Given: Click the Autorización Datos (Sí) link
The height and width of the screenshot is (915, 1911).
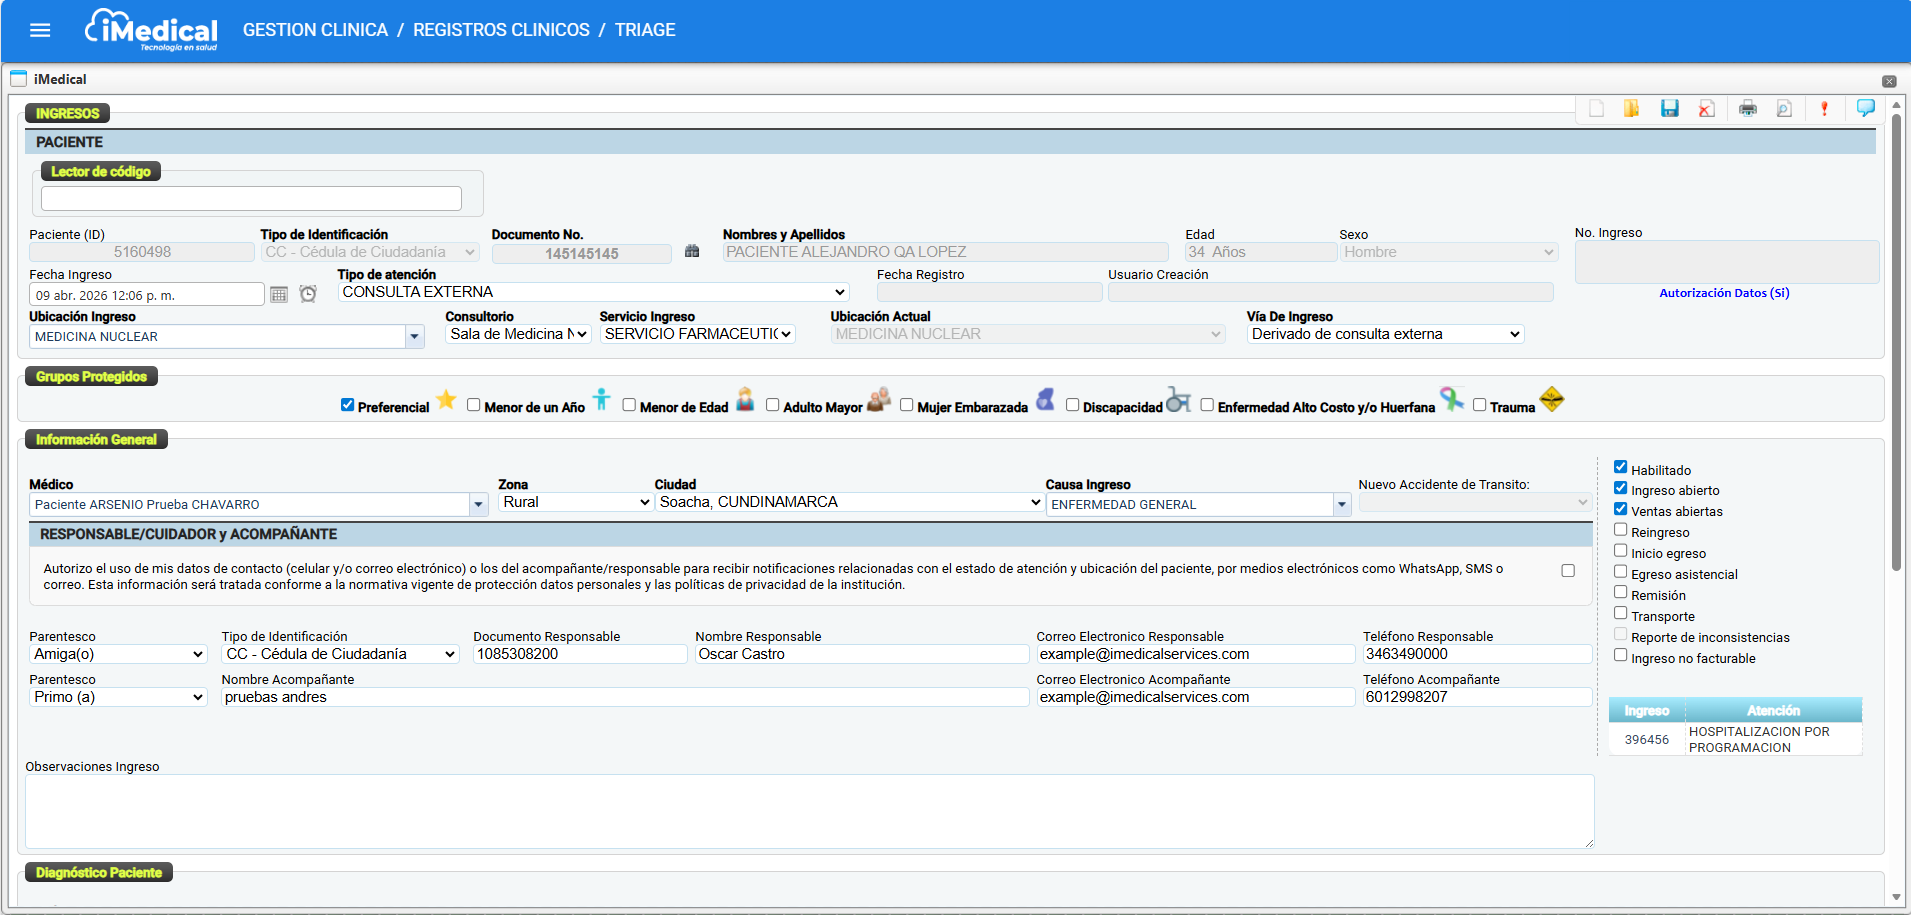Looking at the screenshot, I should coord(1724,293).
